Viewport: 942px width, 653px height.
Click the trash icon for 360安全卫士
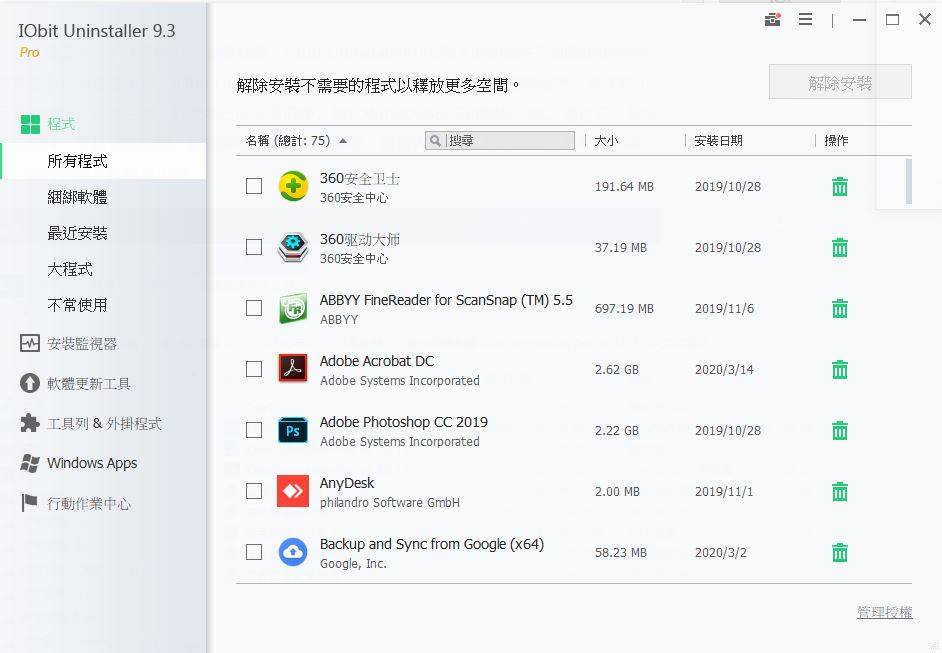click(x=840, y=187)
